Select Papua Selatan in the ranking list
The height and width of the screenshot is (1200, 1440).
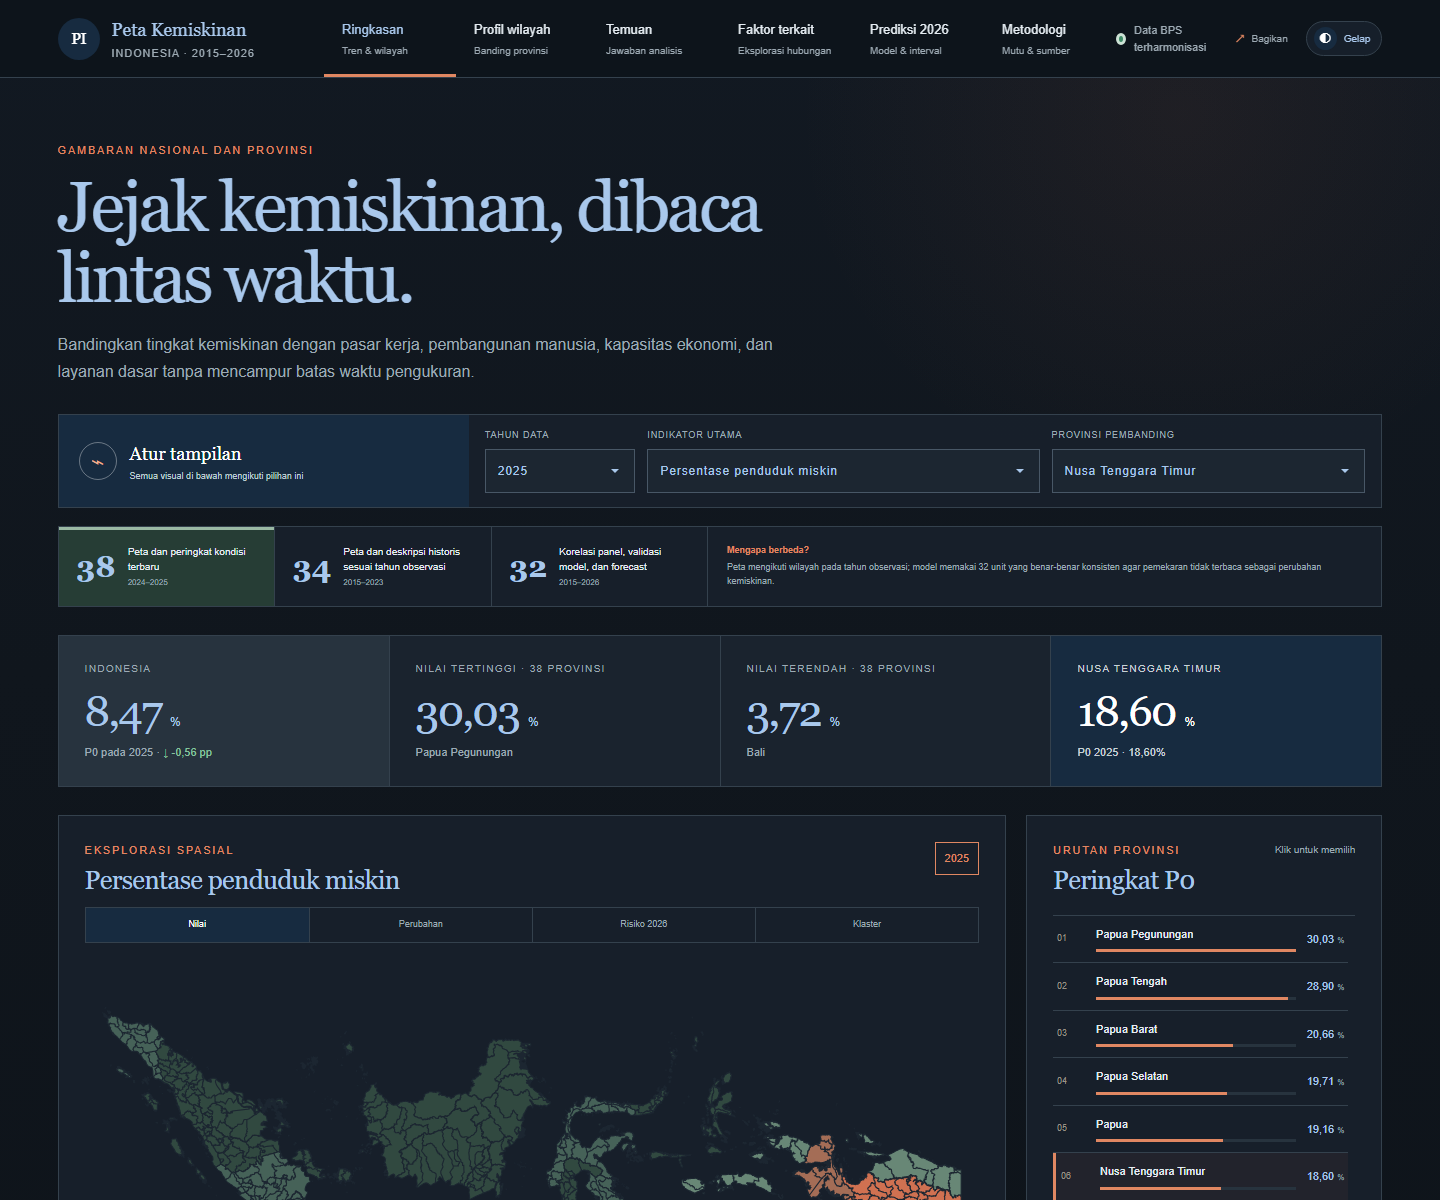coord(1200,1081)
